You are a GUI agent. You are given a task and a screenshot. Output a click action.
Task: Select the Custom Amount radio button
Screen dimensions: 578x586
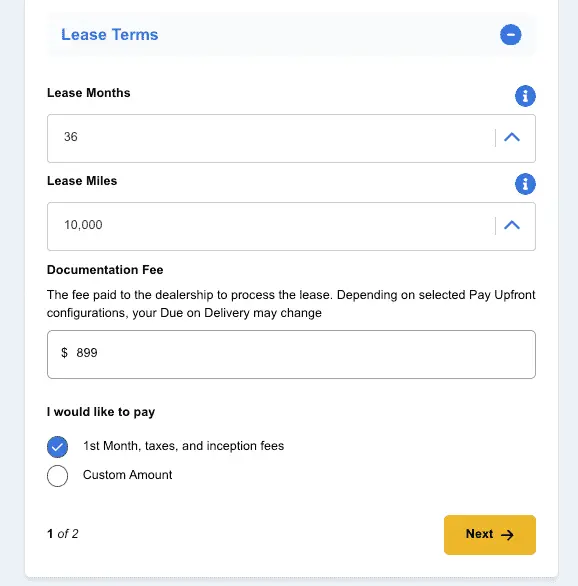pyautogui.click(x=58, y=476)
